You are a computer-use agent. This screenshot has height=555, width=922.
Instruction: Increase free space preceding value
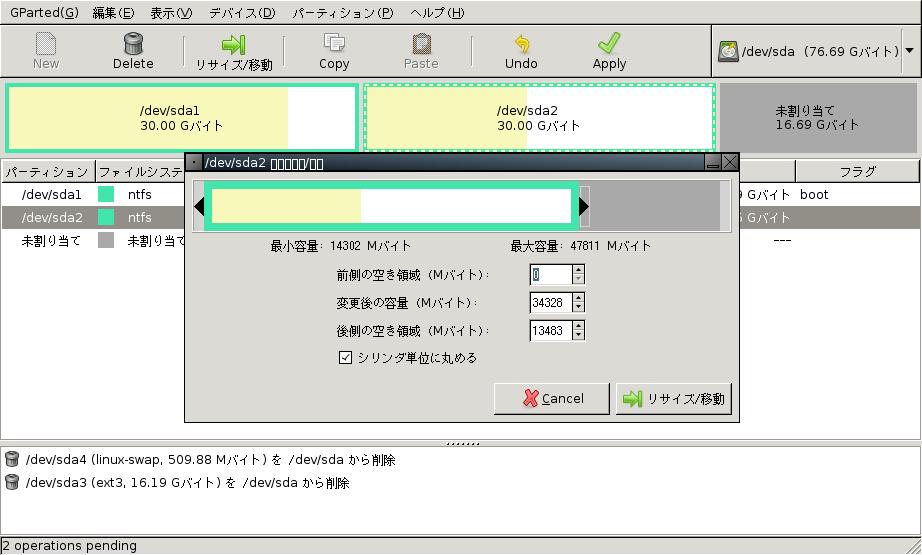(579, 270)
